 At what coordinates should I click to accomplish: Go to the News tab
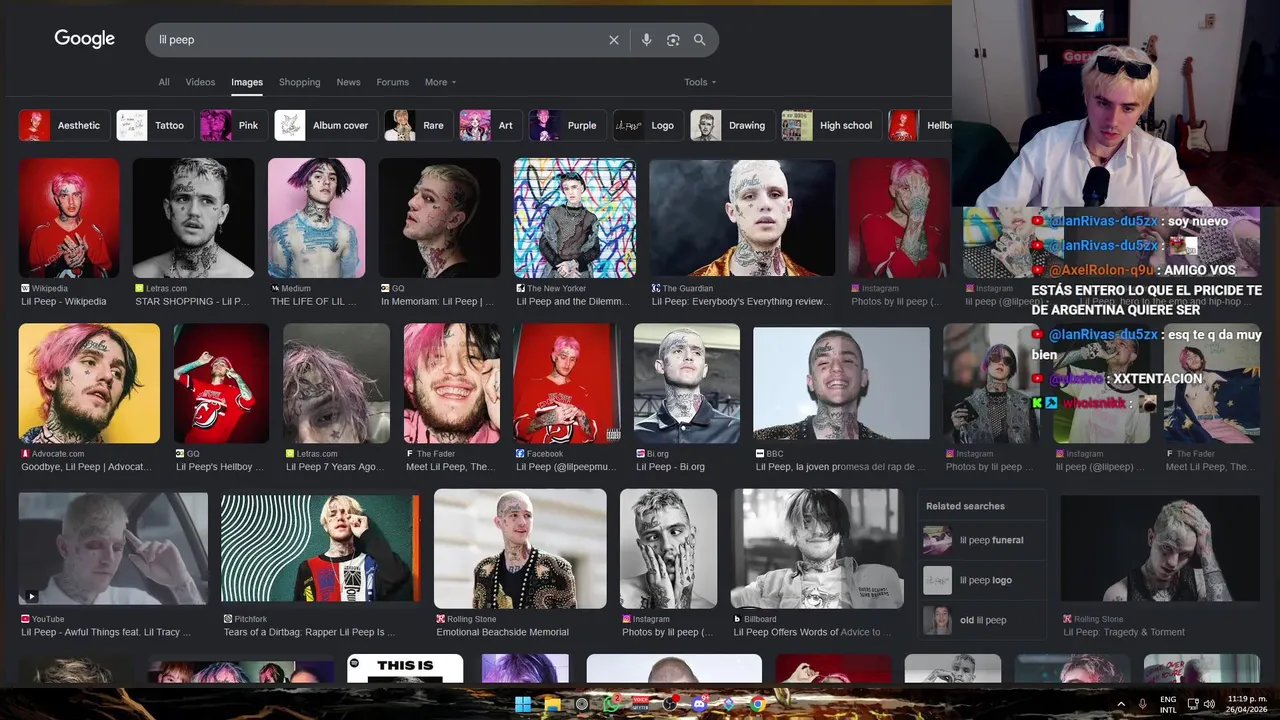(x=348, y=82)
